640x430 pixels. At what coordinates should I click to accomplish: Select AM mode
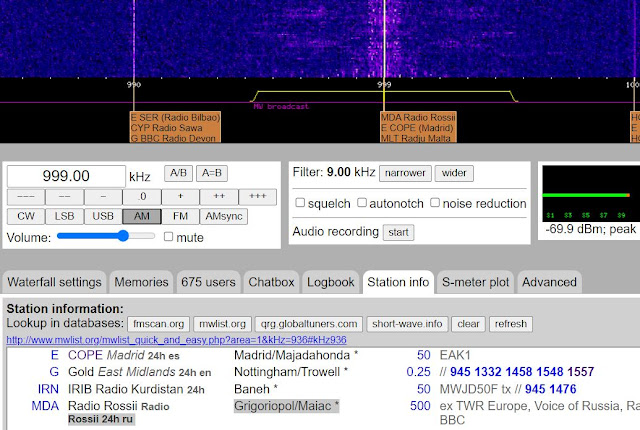(142, 216)
